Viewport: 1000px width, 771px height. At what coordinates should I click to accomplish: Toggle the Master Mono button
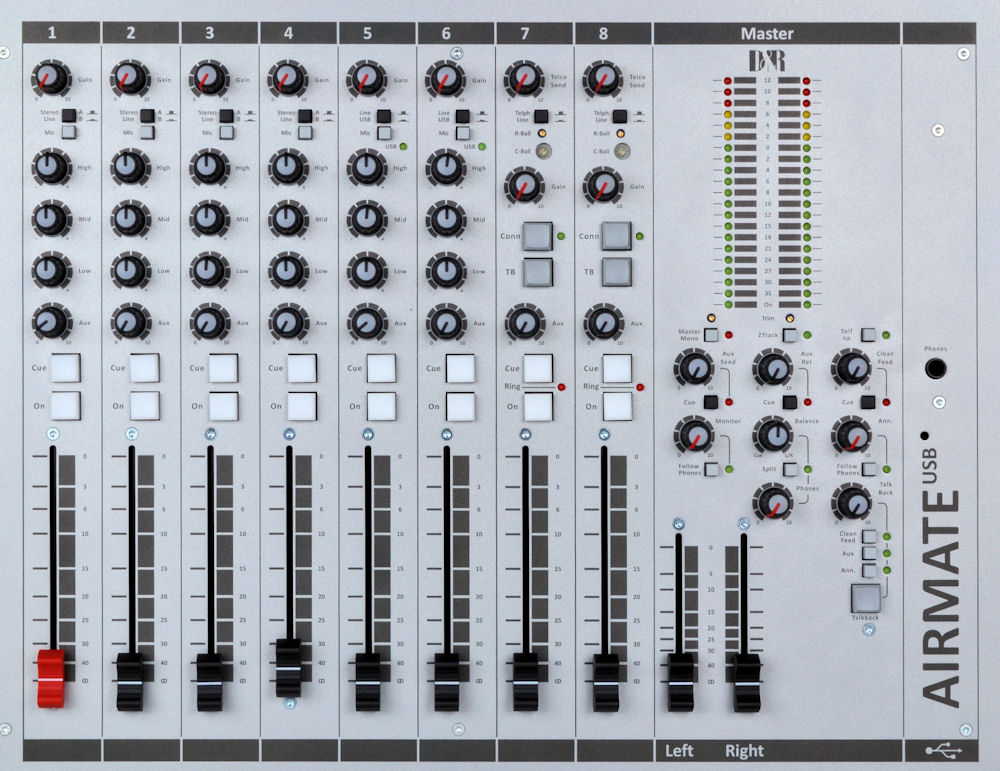(712, 333)
